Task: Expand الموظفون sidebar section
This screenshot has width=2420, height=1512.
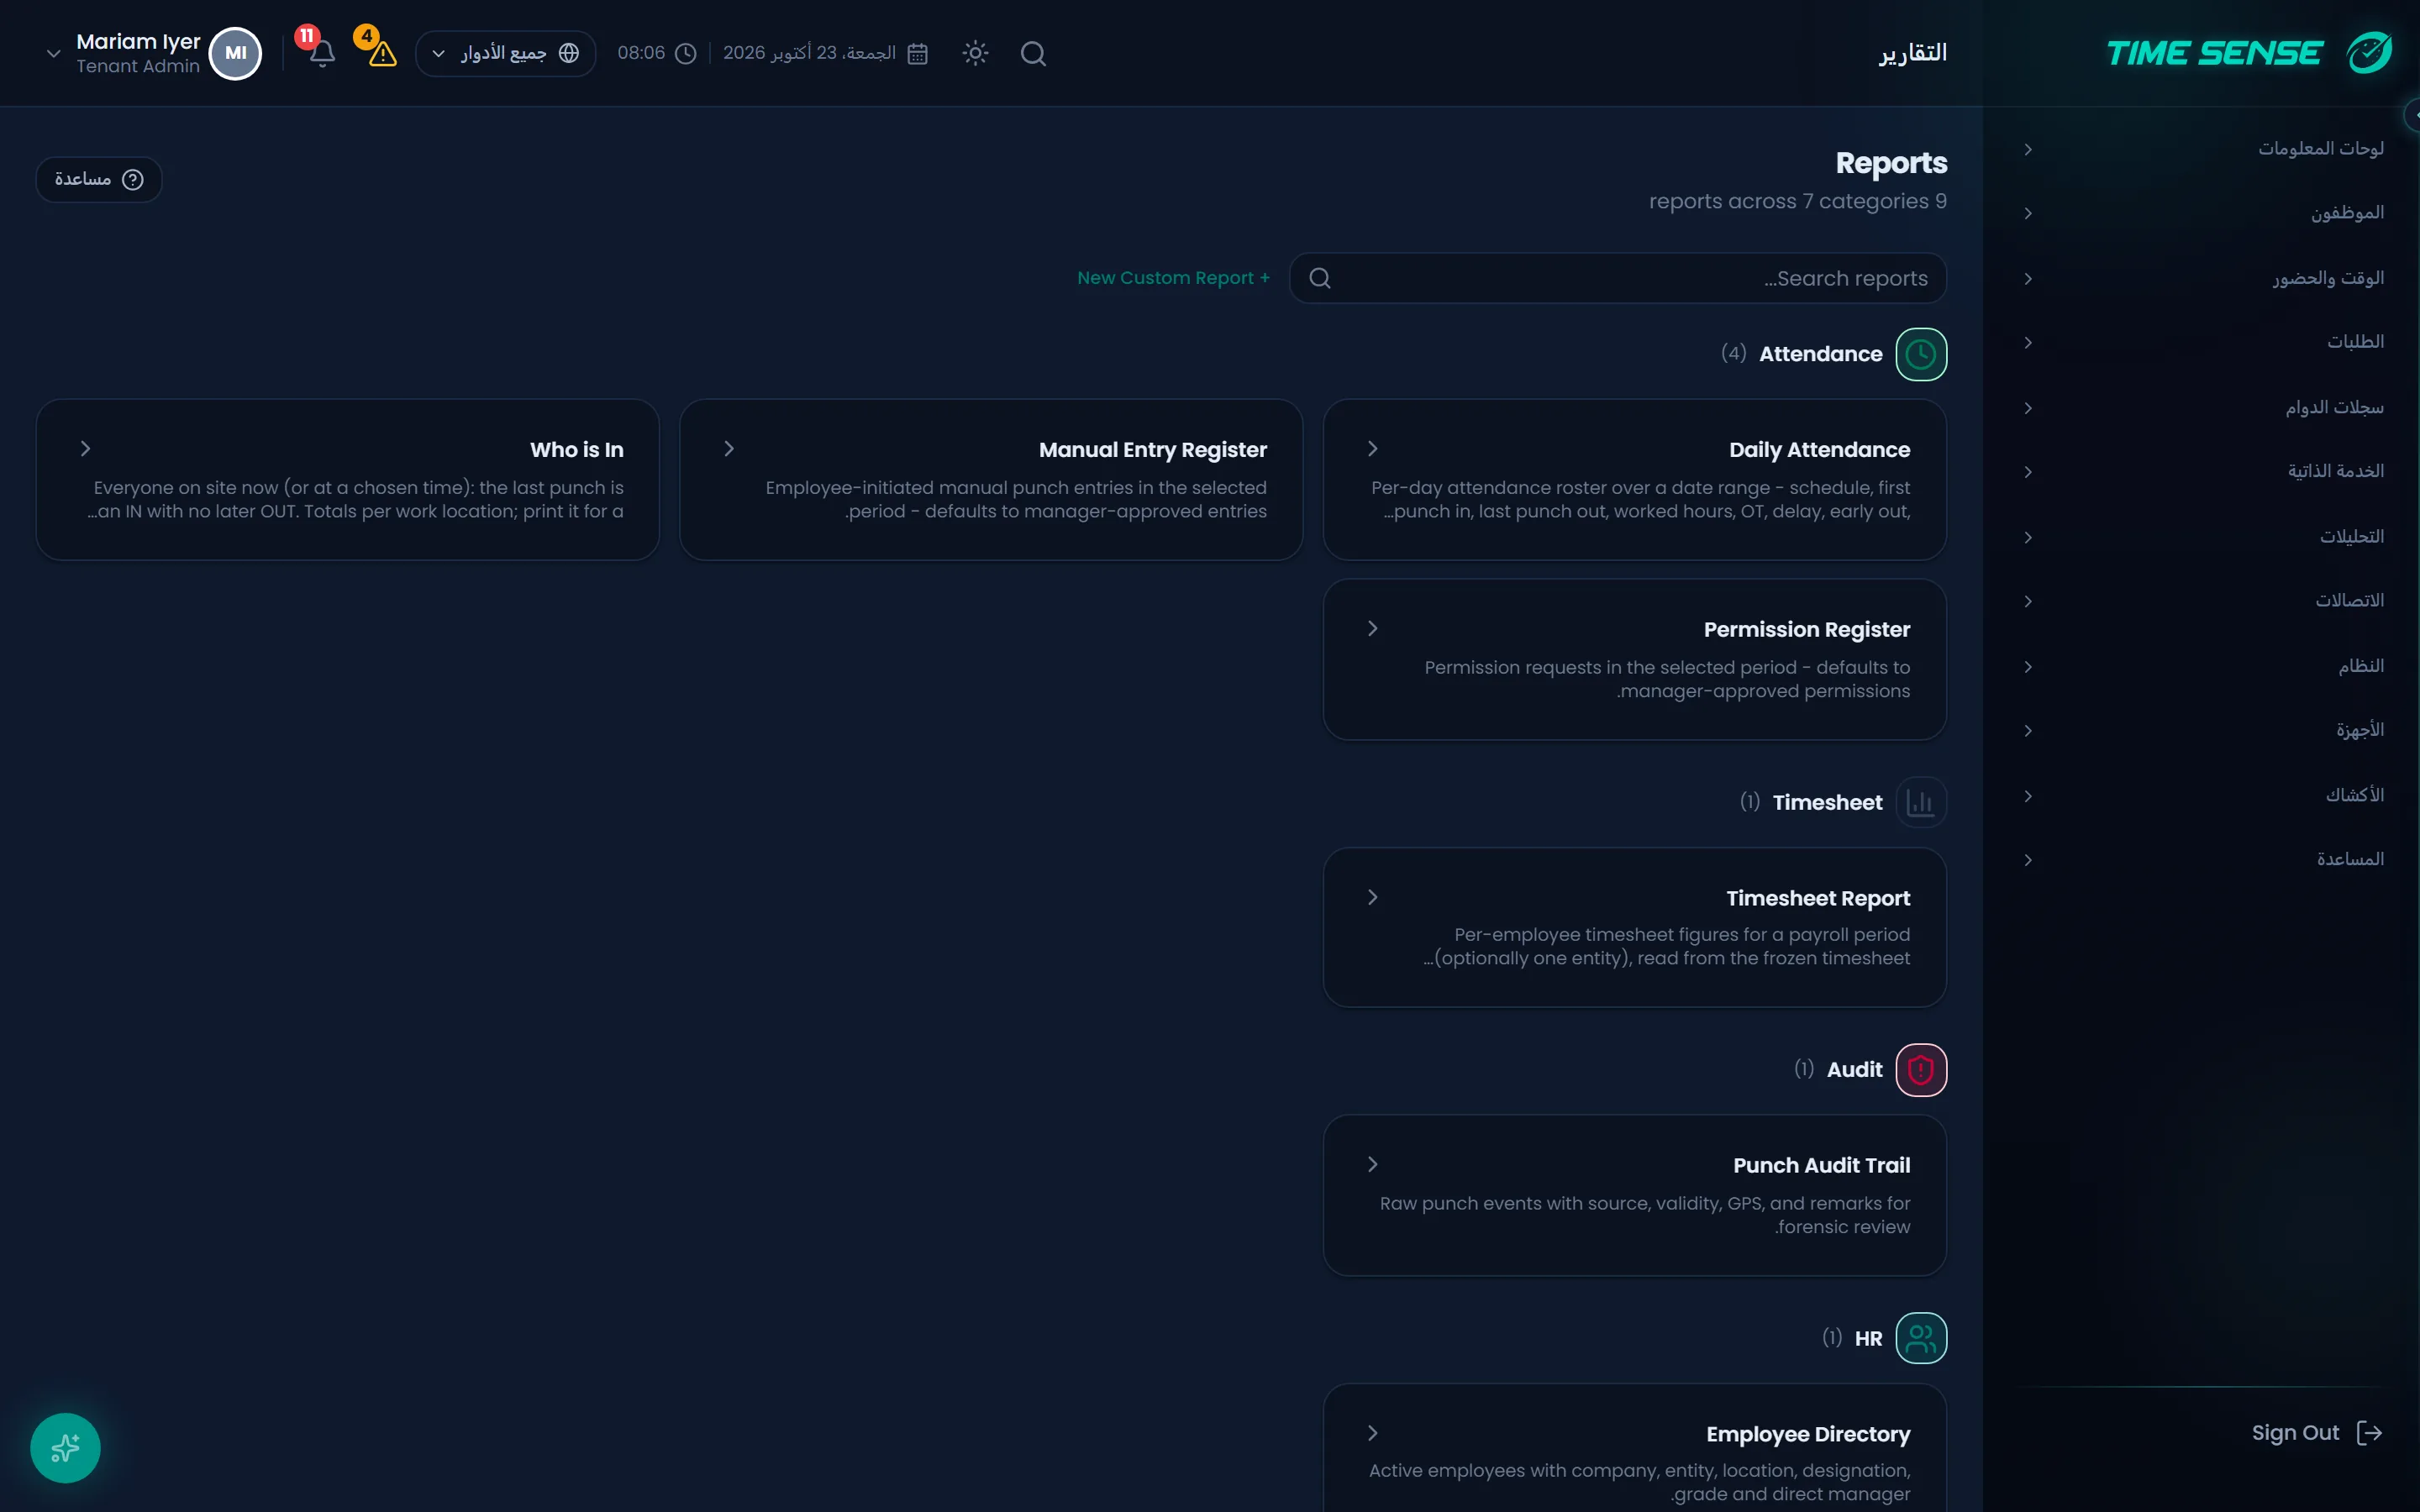Action: [2204, 213]
